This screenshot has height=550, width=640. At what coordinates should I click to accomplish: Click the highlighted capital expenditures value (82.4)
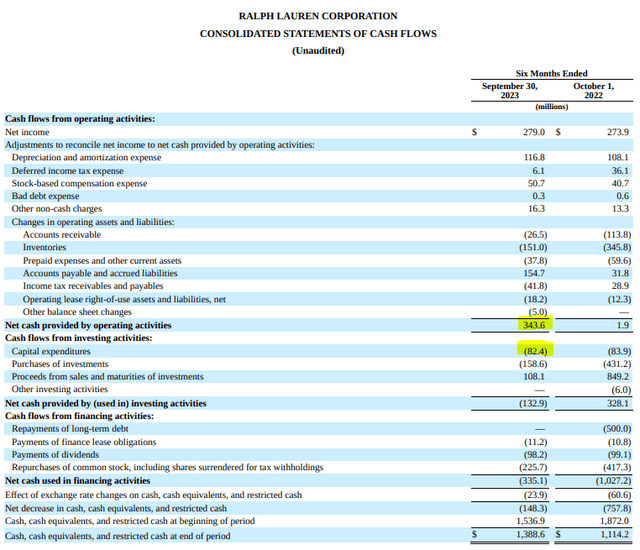pos(536,351)
